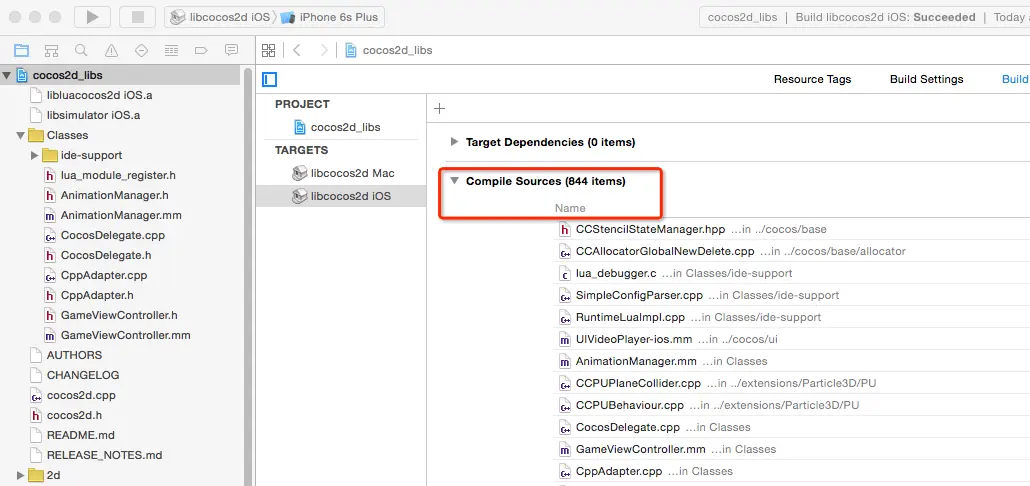Open cocos2d_libs in the jump bar
The height and width of the screenshot is (486, 1030).
click(388, 51)
